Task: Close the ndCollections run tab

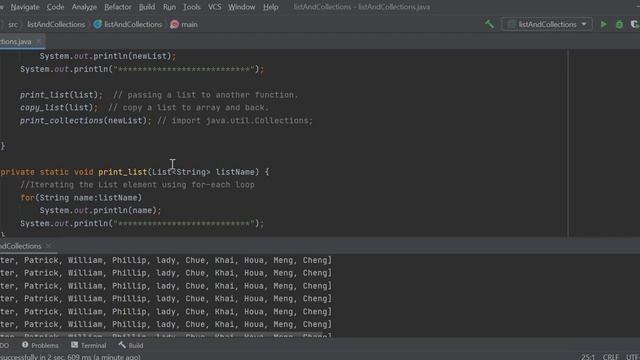Action: pyautogui.click(x=49, y=246)
